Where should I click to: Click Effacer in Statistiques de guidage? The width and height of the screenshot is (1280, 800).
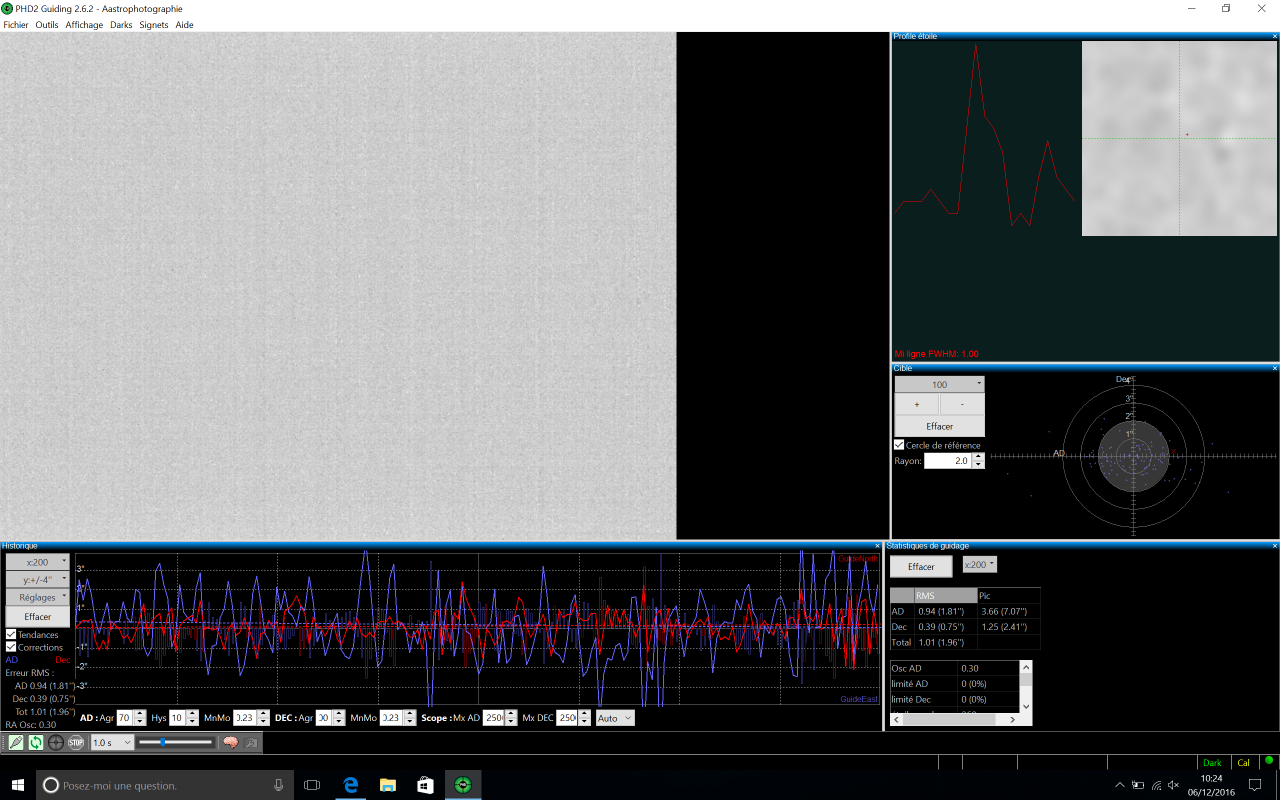pyautogui.click(x=920, y=566)
